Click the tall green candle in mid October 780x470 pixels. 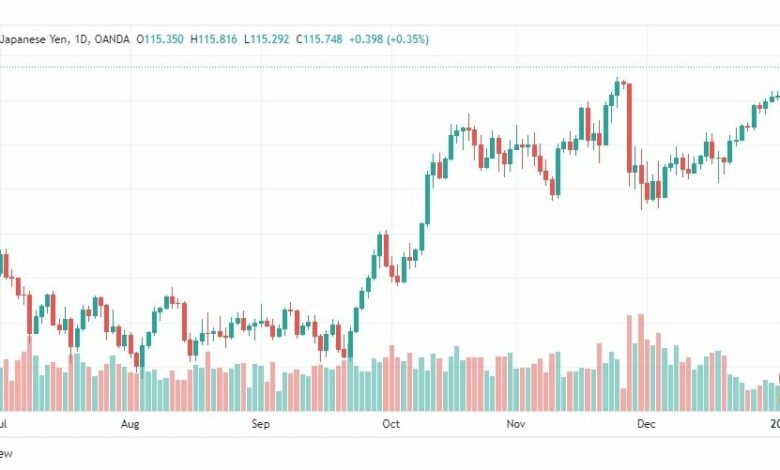pyautogui.click(x=428, y=199)
